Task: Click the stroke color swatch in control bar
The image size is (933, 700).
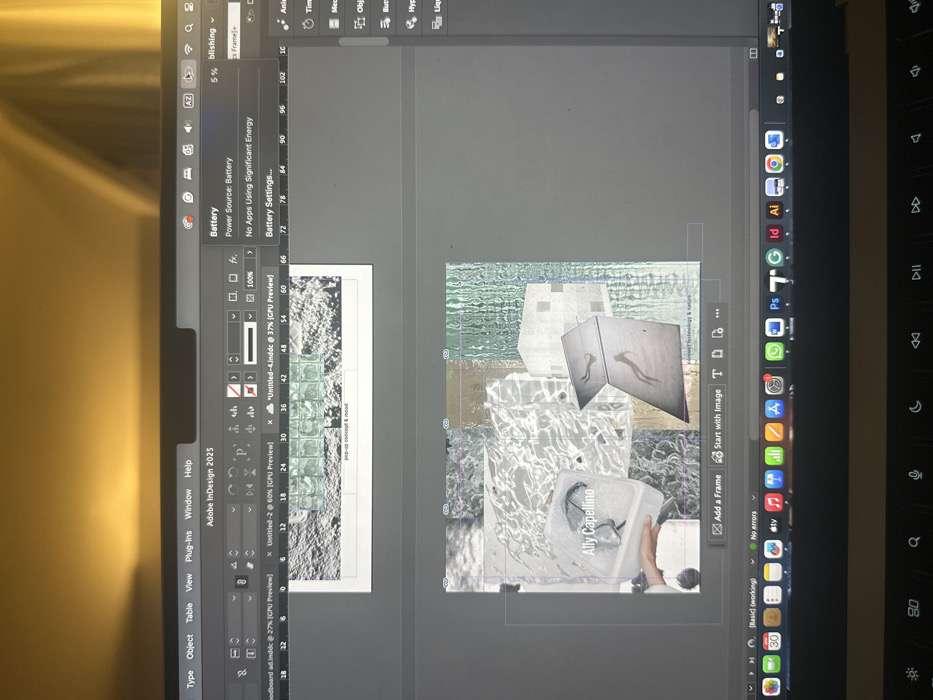Action: (251, 390)
